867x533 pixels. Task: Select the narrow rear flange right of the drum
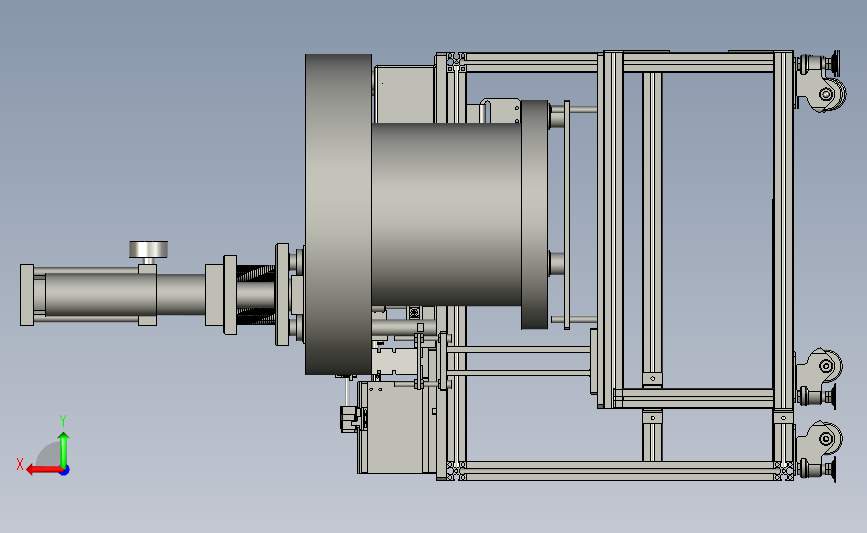click(535, 215)
